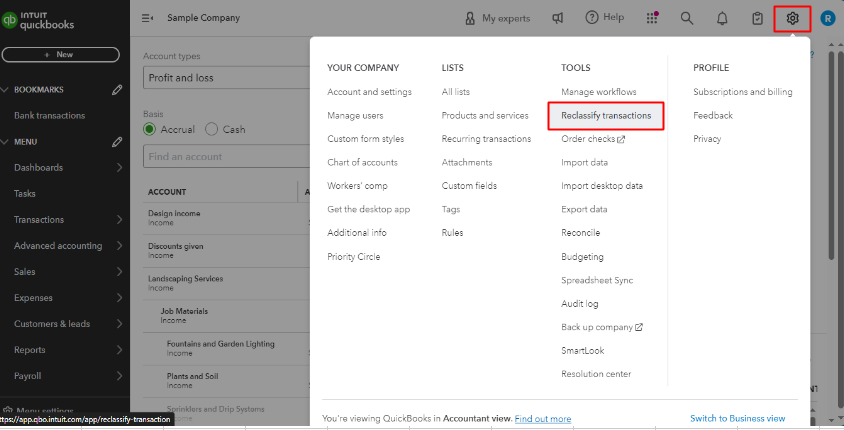This screenshot has height=430, width=844.
Task: Select the Accrual basis radio button
Action: pos(149,129)
